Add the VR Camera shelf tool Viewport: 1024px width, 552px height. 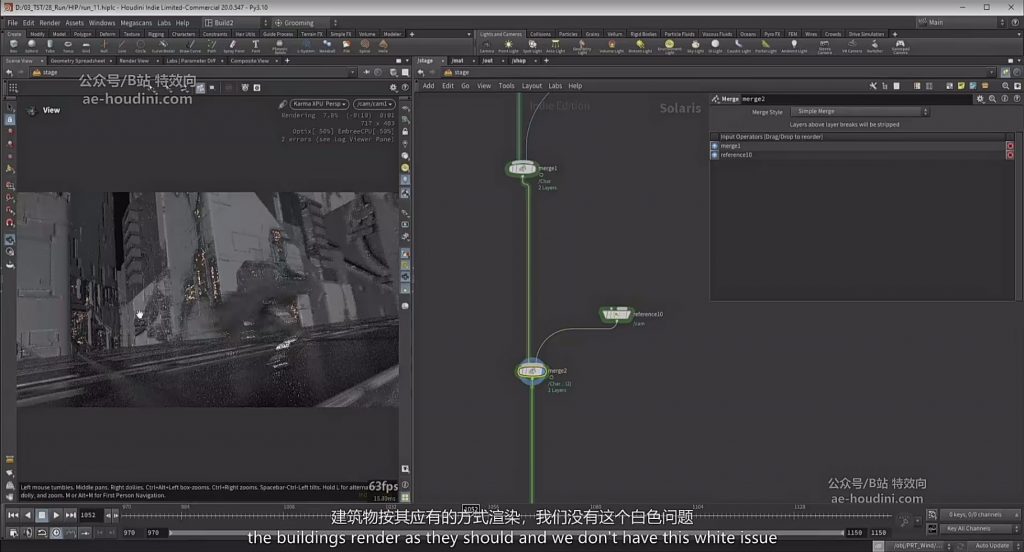(852, 46)
